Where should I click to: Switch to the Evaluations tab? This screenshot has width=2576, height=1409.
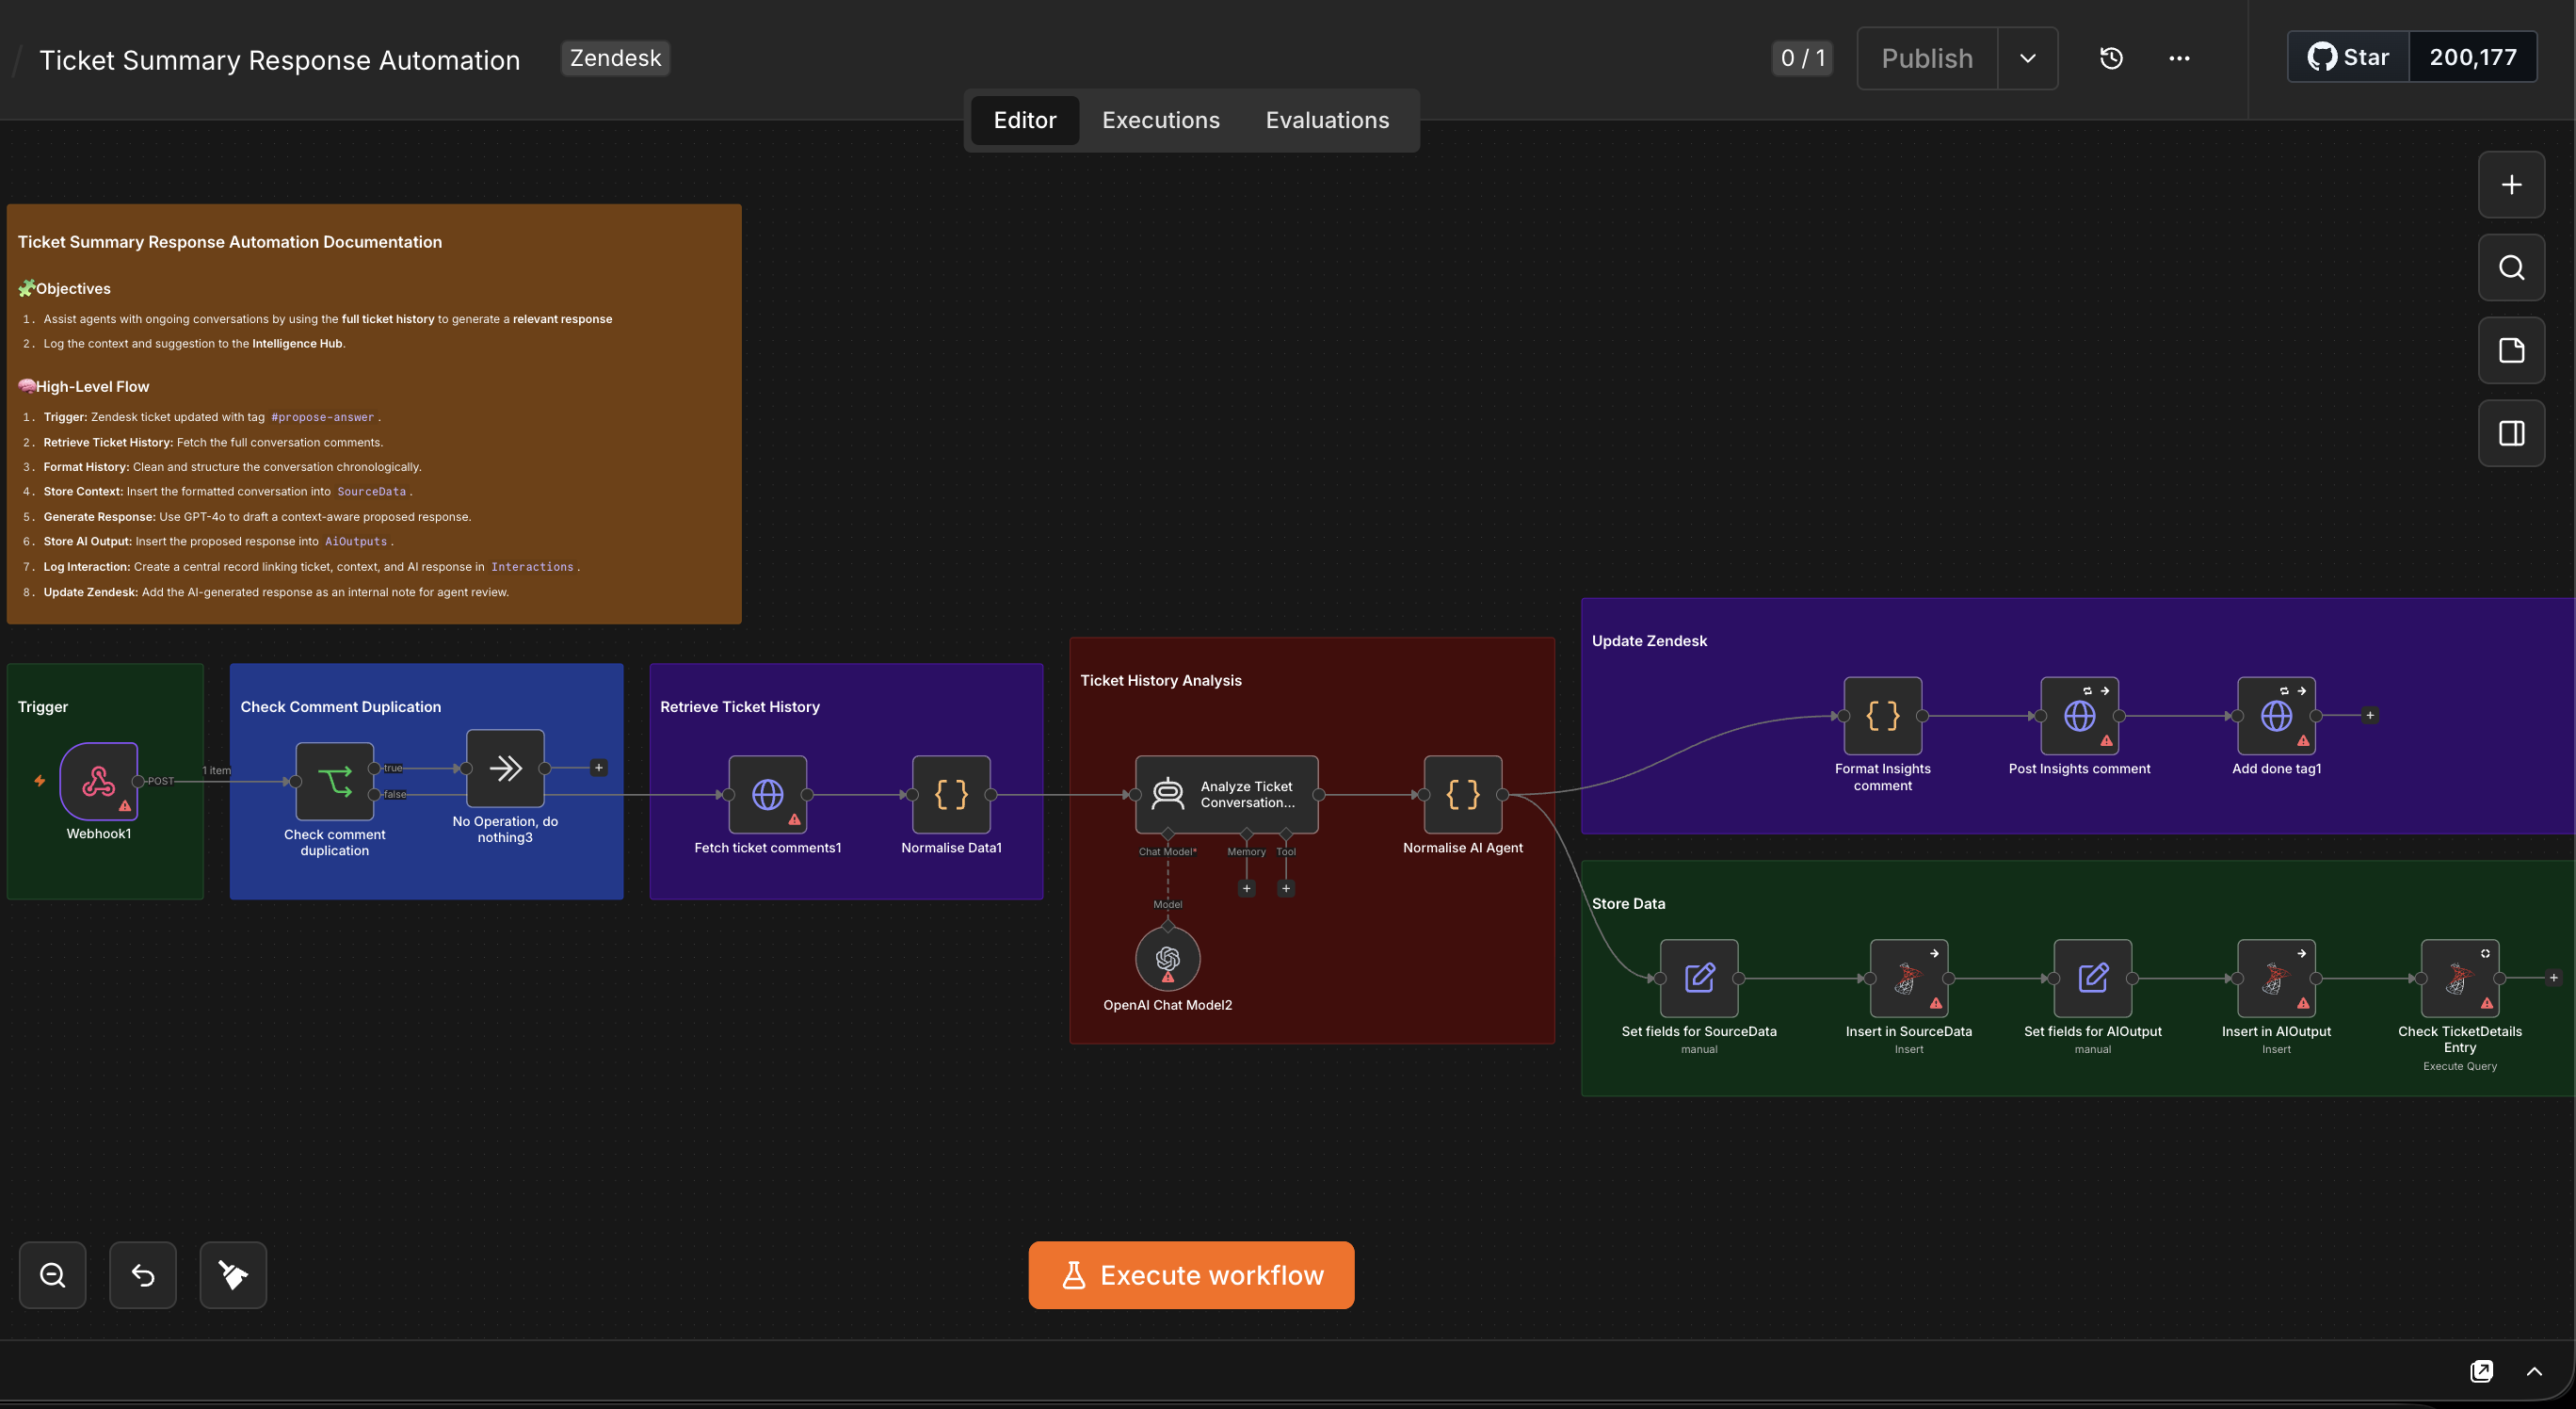[1327, 120]
